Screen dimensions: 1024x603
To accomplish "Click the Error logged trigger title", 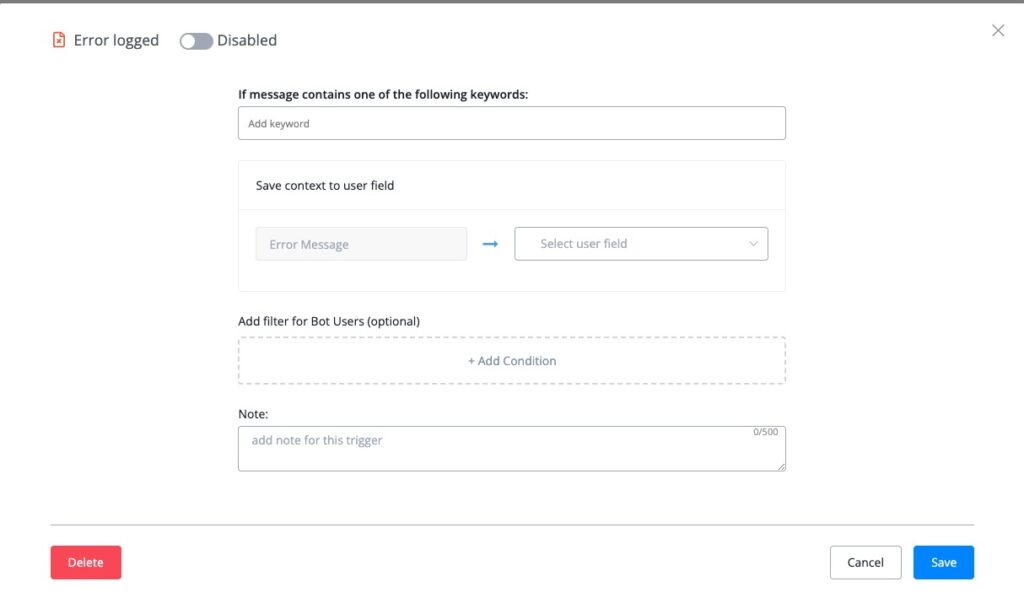I will (116, 41).
